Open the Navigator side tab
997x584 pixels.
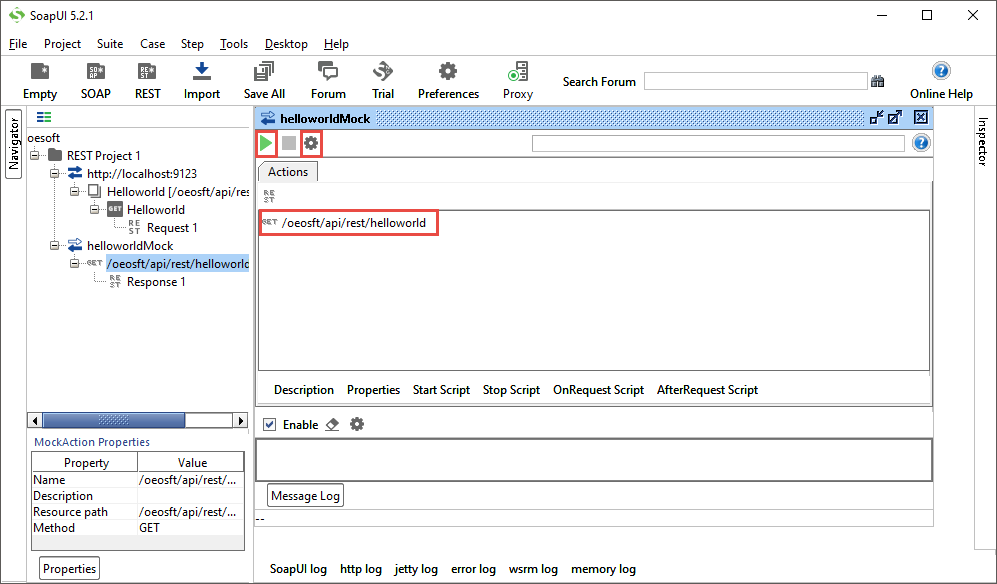[x=13, y=144]
